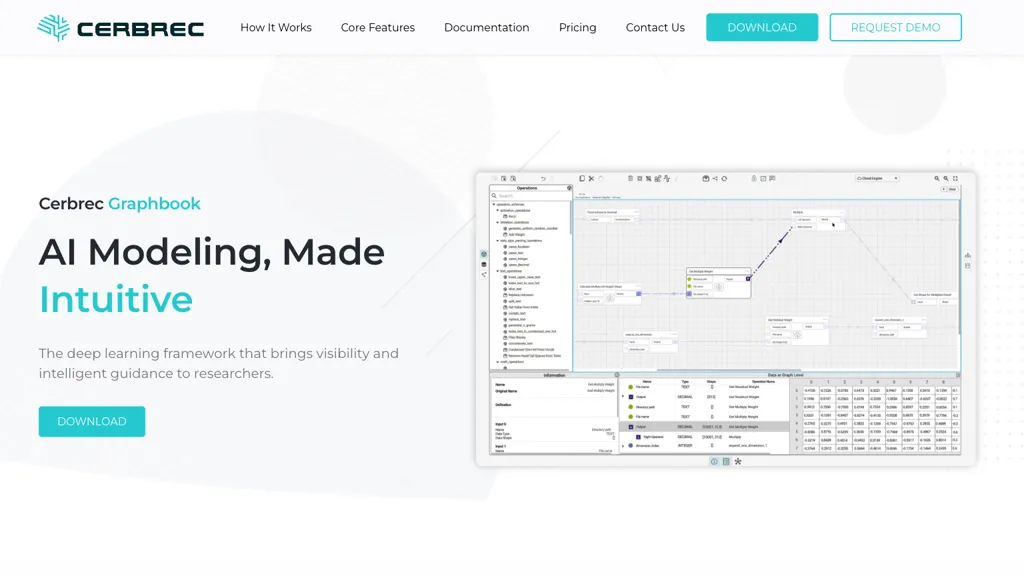Open the Documentation nav item
Viewport: 1024px width, 576px height.
[x=487, y=28]
